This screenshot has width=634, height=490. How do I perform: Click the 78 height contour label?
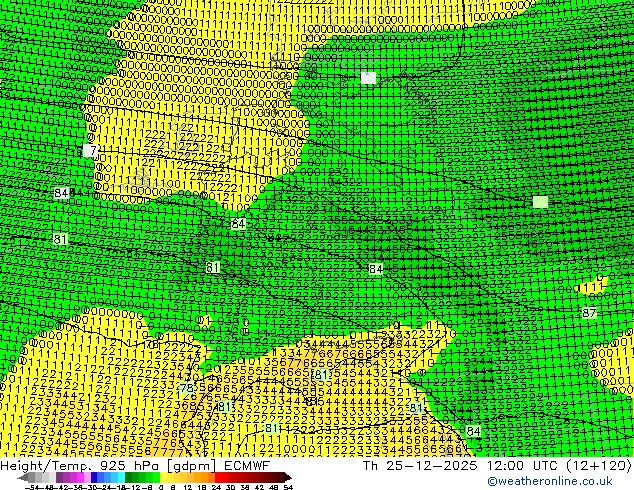(x=187, y=388)
